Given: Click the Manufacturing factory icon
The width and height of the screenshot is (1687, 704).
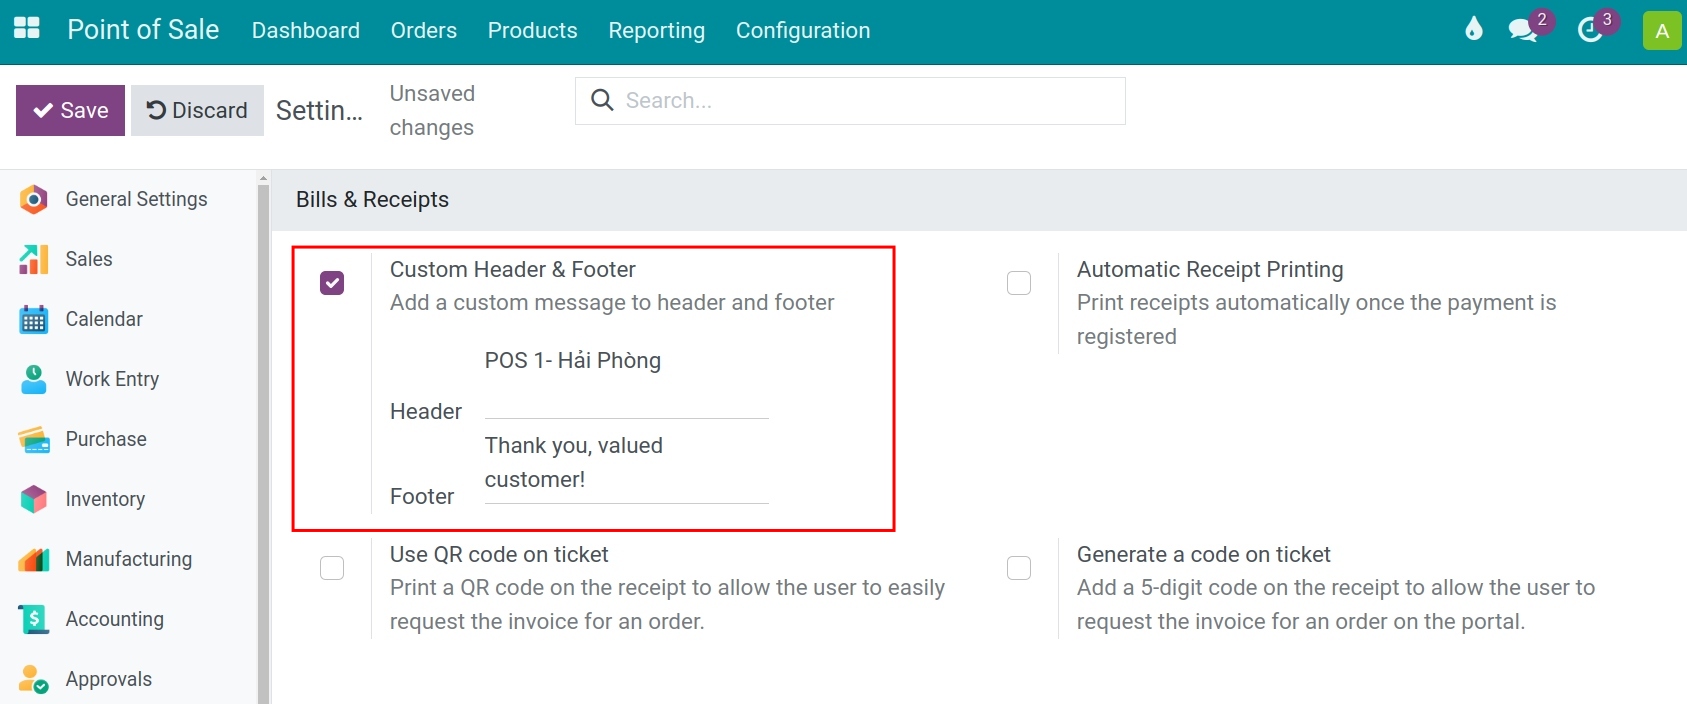Looking at the screenshot, I should tap(34, 559).
